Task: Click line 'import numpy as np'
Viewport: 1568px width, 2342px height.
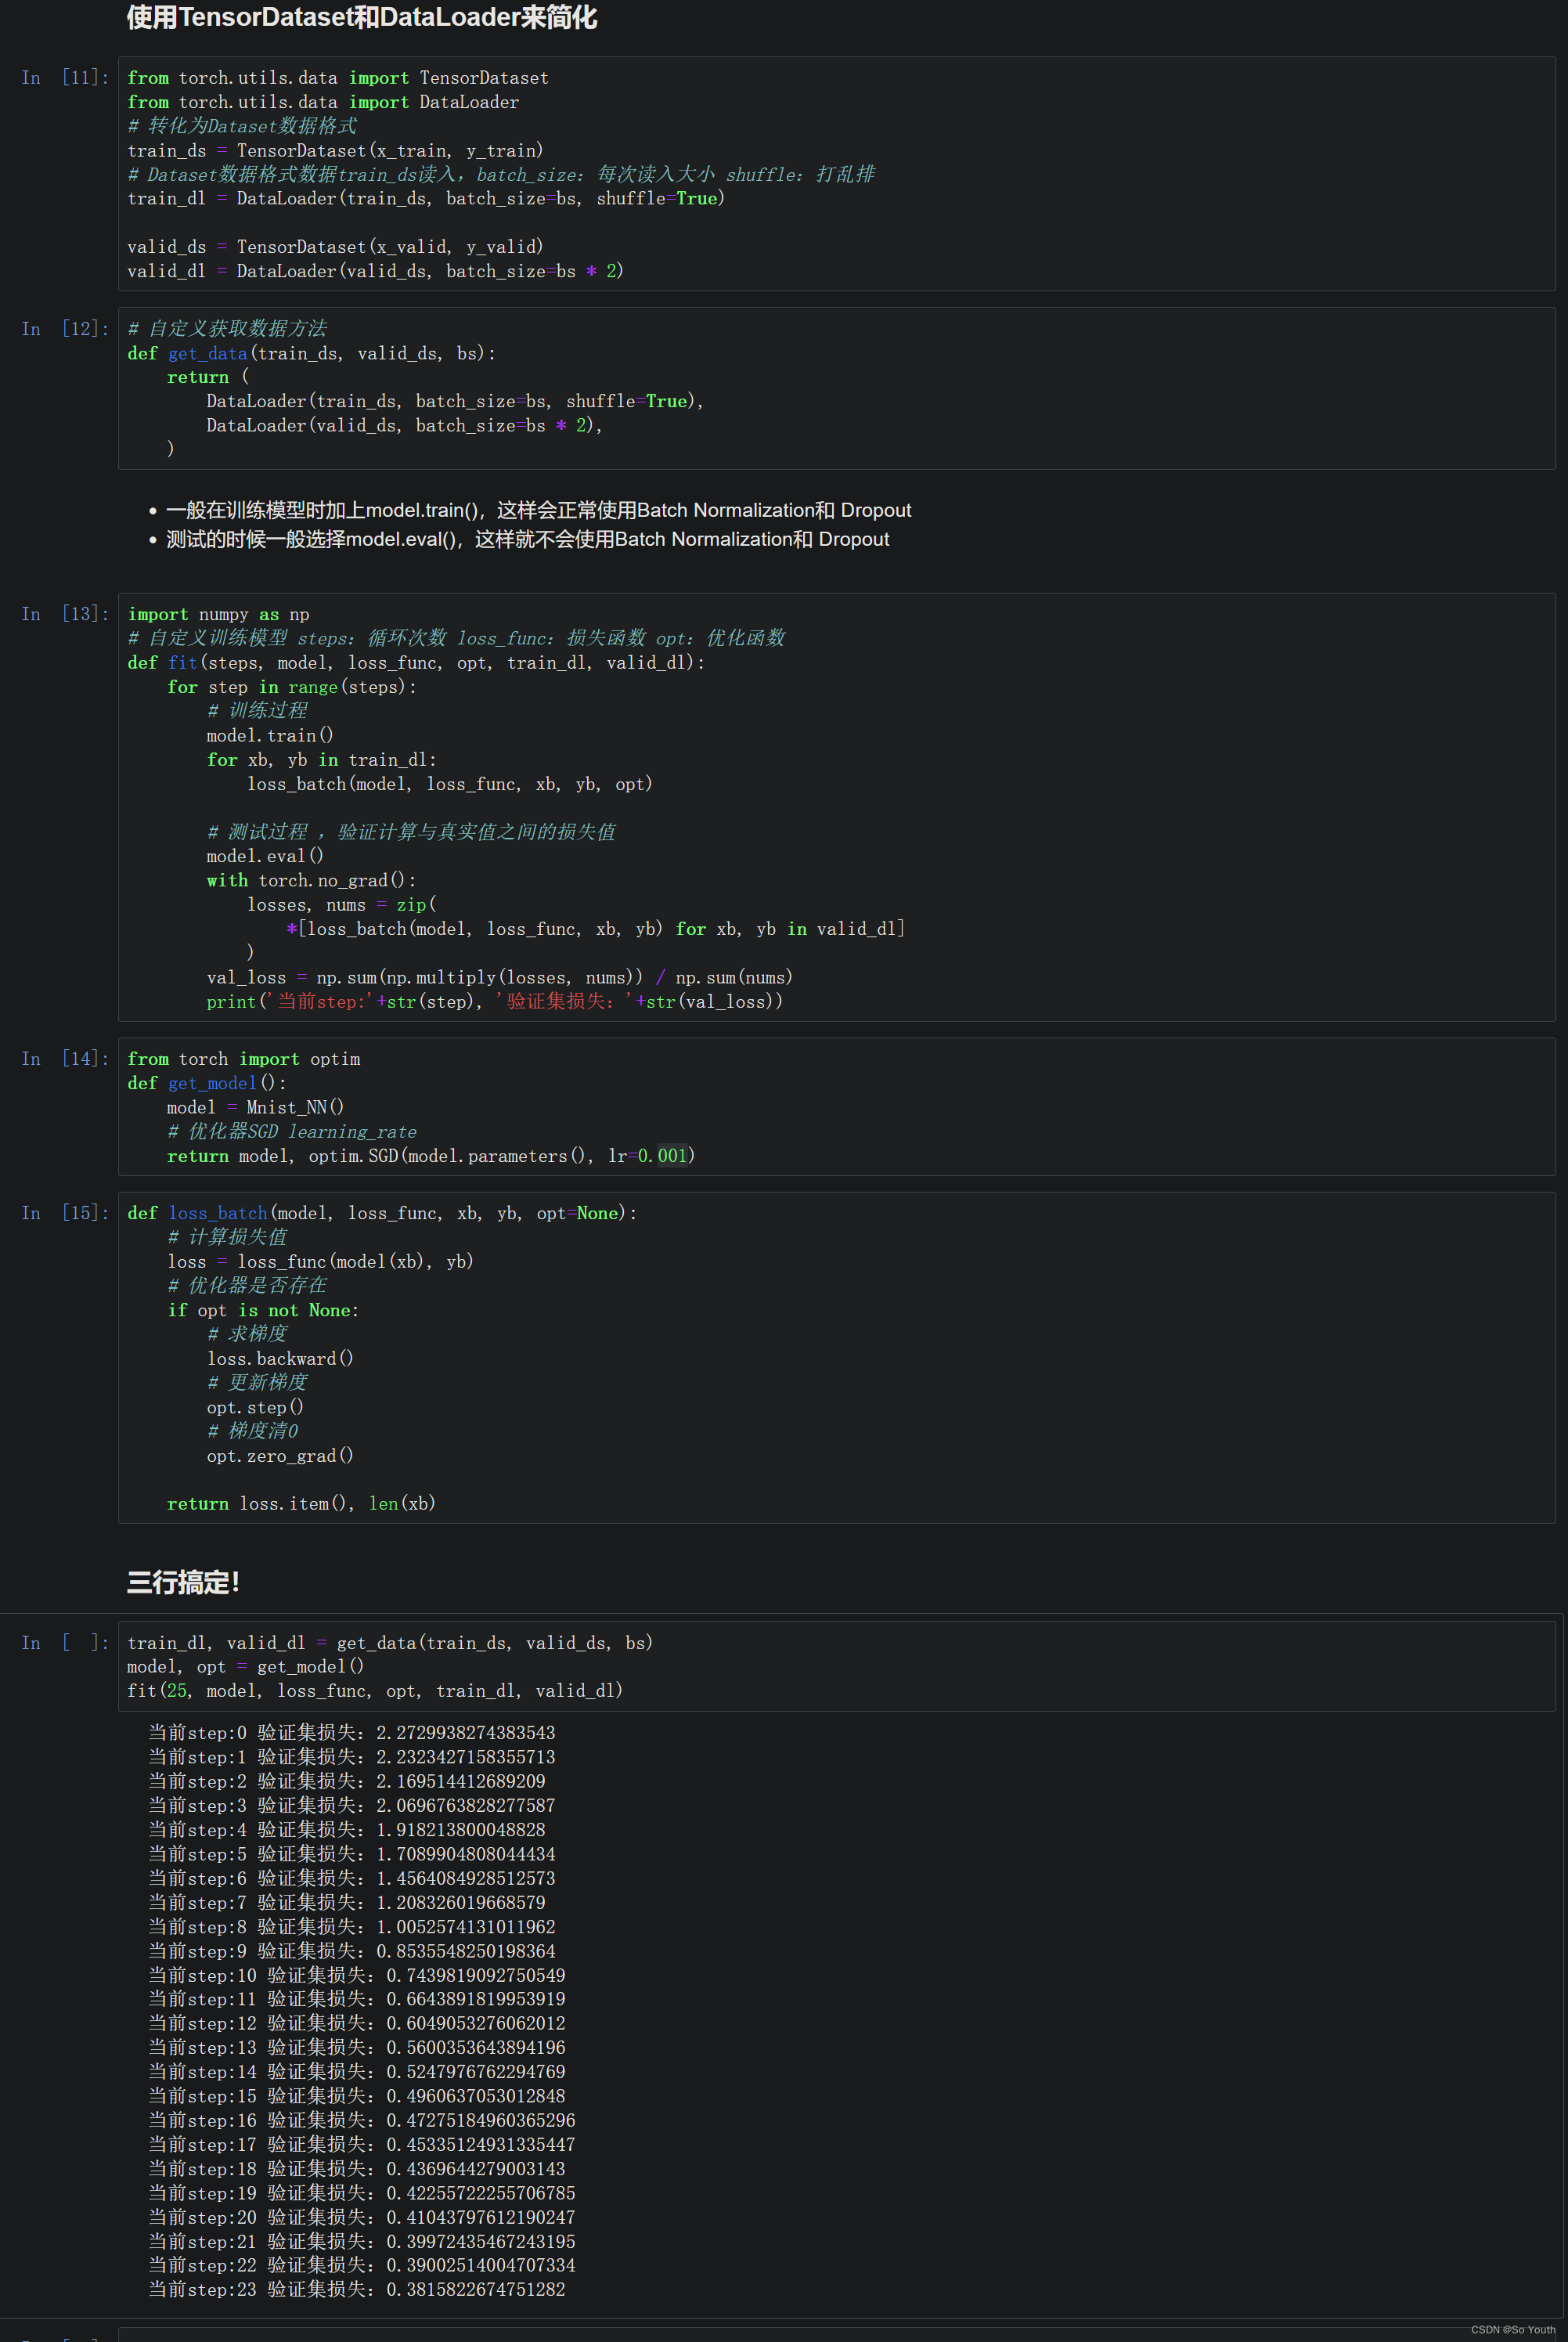Action: click(218, 614)
